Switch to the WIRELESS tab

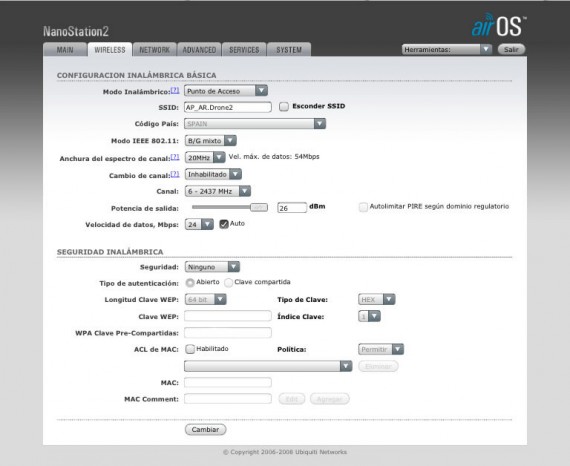click(x=110, y=50)
